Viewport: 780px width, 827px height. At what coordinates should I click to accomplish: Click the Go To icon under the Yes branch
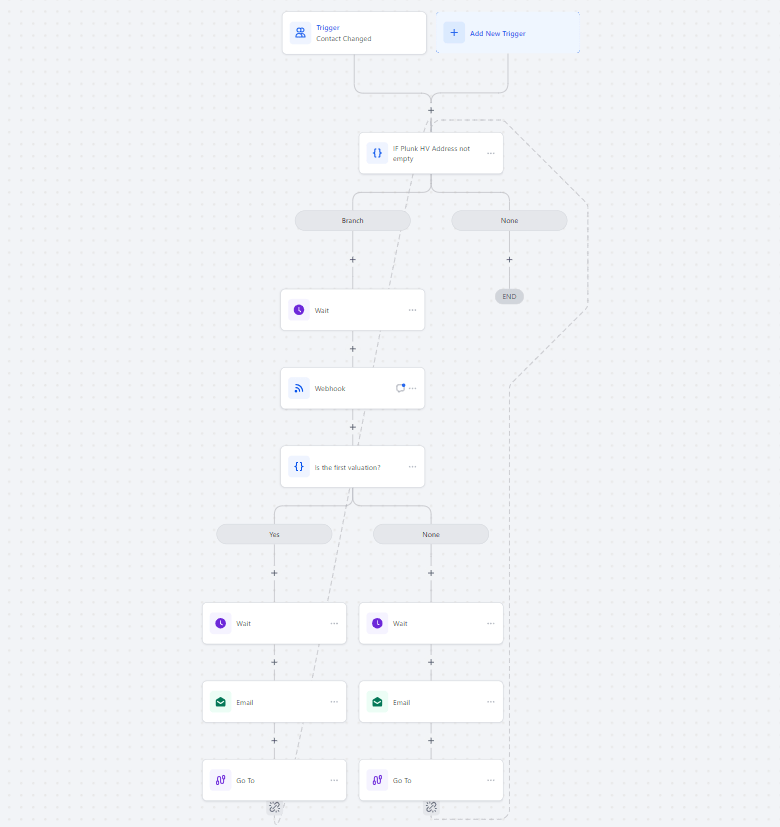[x=220, y=780]
